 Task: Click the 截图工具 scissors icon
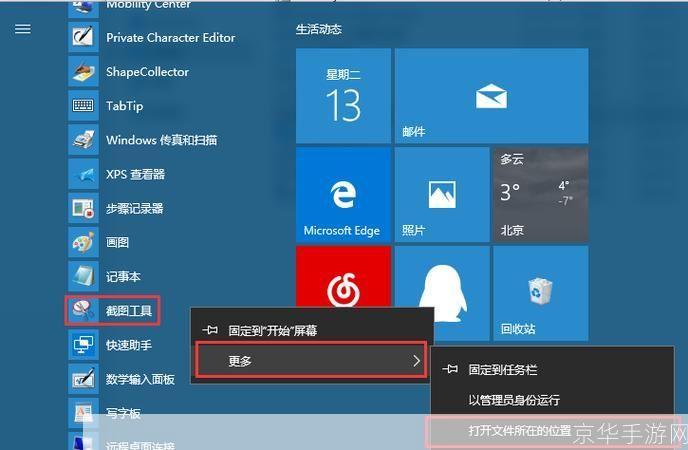83,311
